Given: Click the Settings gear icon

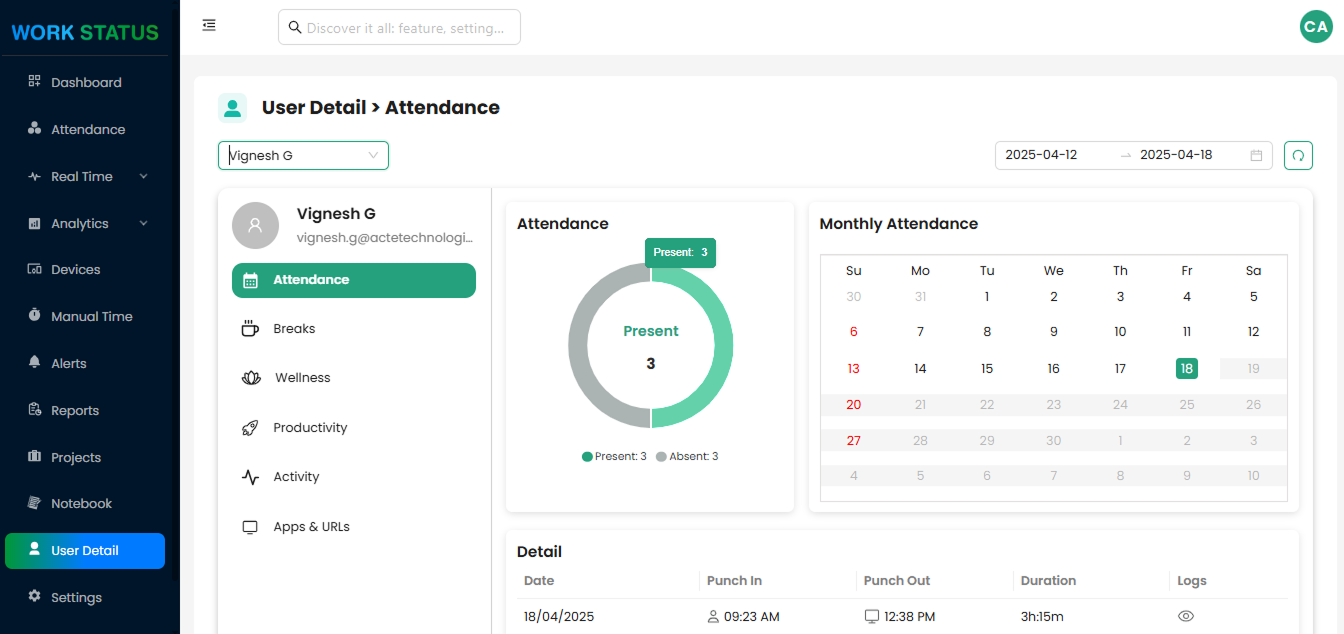Looking at the screenshot, I should [x=34, y=597].
